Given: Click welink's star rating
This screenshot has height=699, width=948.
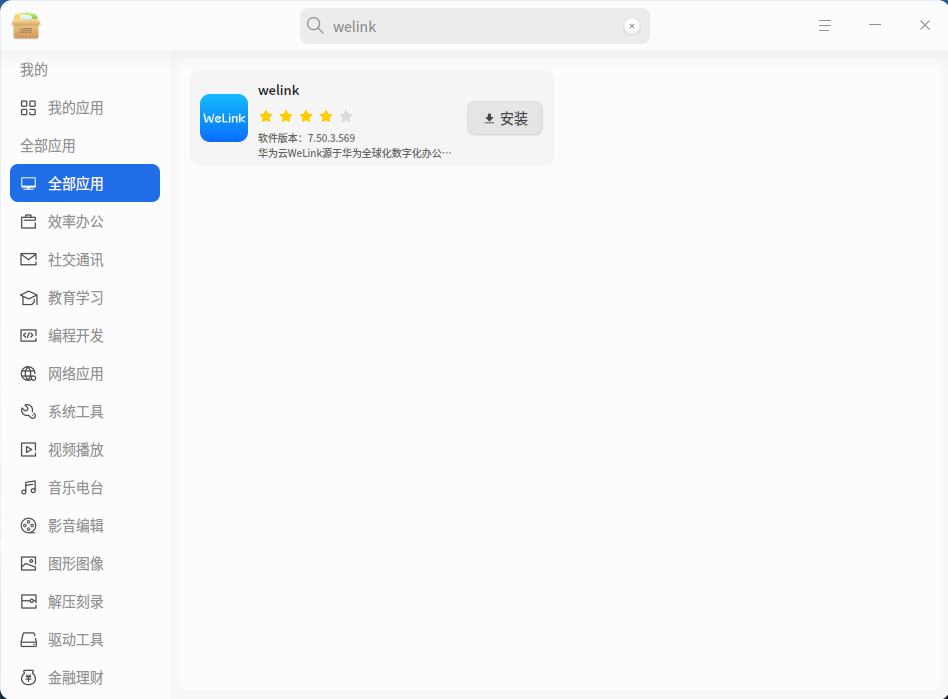Looking at the screenshot, I should tap(306, 116).
